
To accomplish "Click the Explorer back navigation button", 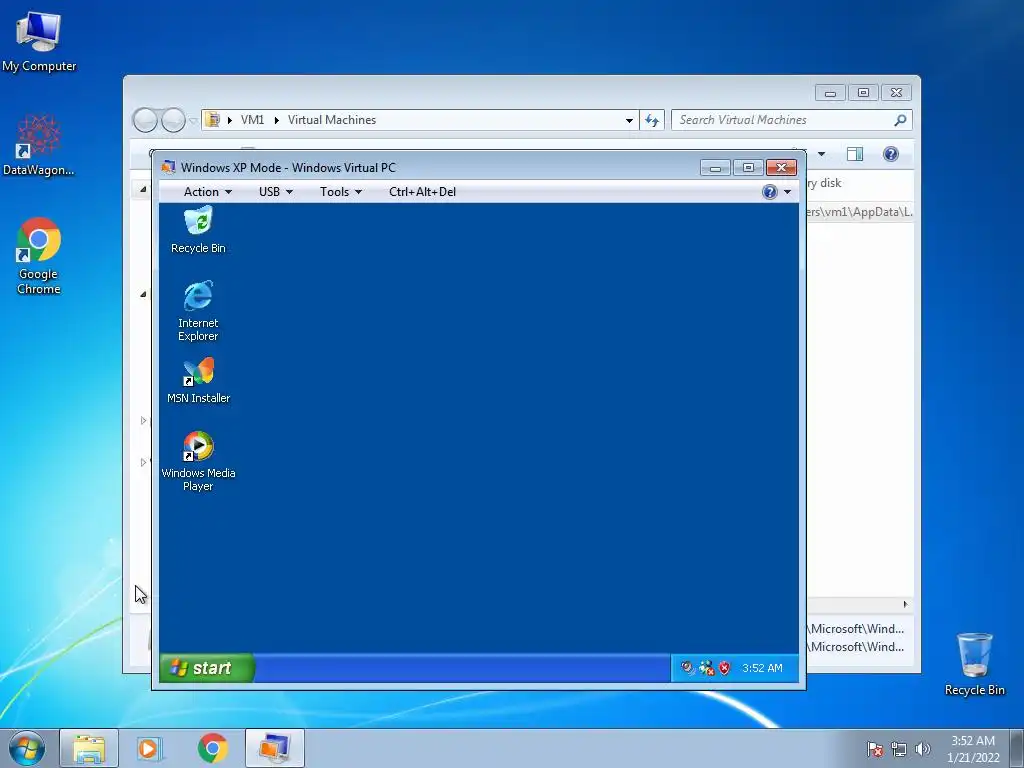I will (x=145, y=120).
